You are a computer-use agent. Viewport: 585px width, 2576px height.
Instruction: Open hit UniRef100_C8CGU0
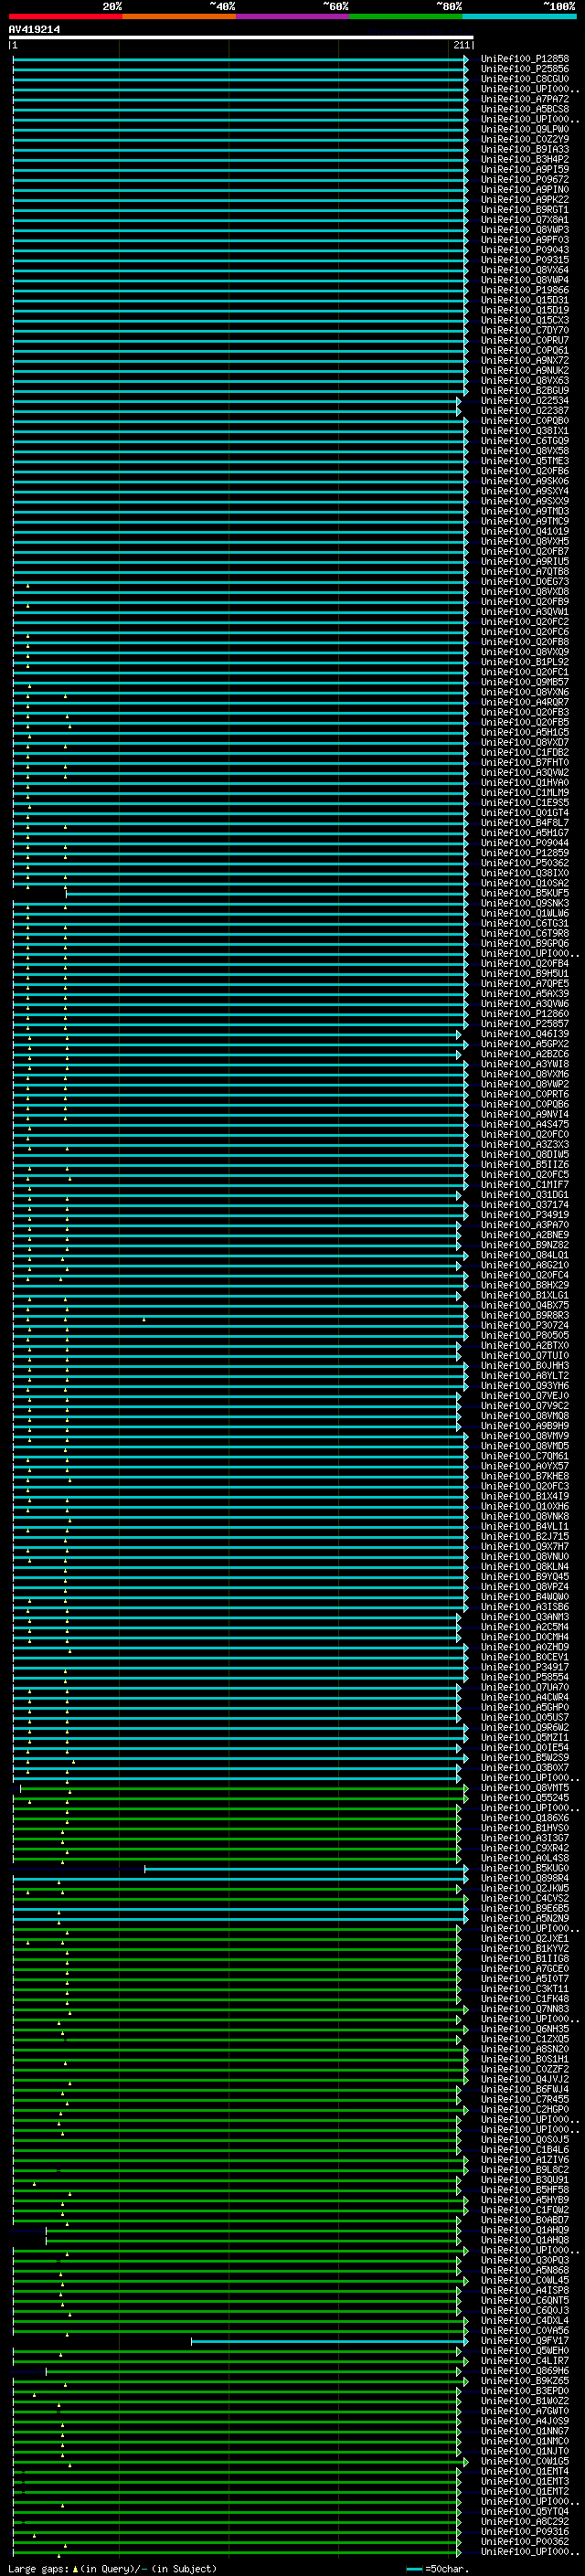[x=525, y=79]
